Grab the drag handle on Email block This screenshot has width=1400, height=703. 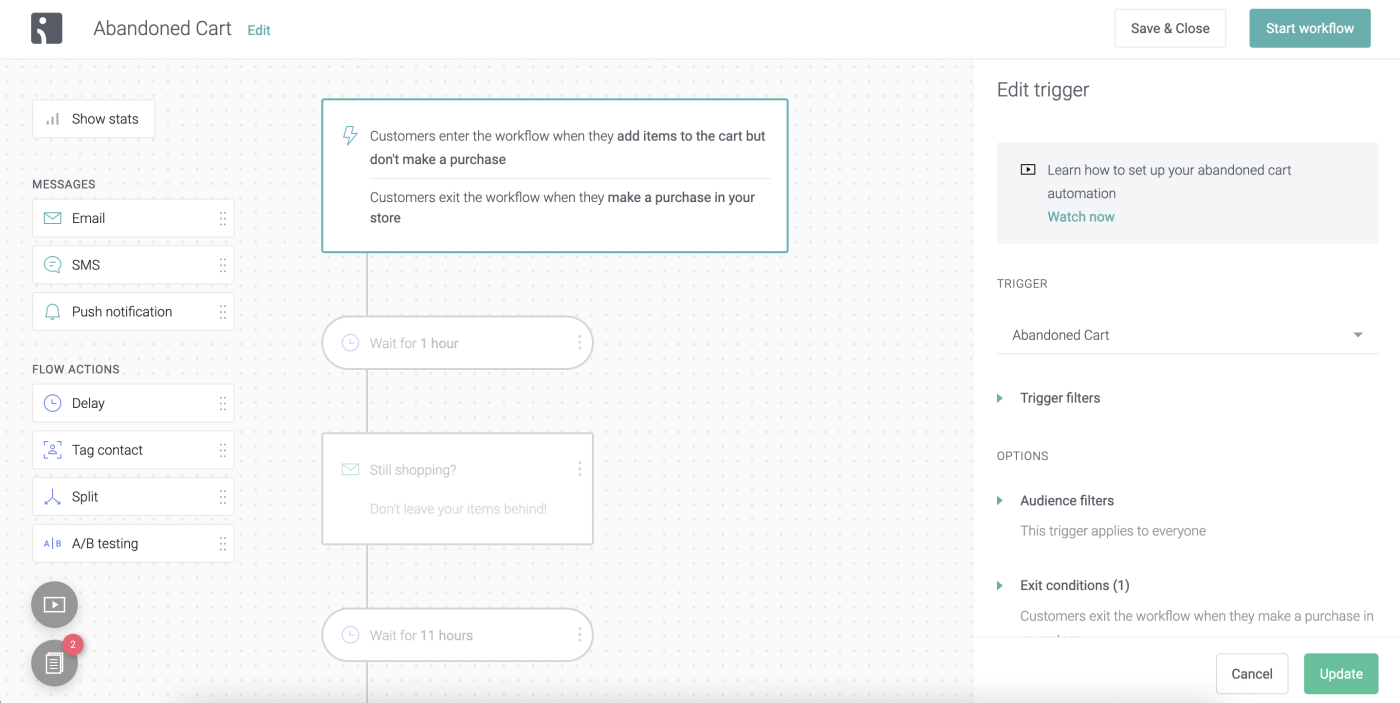click(222, 218)
